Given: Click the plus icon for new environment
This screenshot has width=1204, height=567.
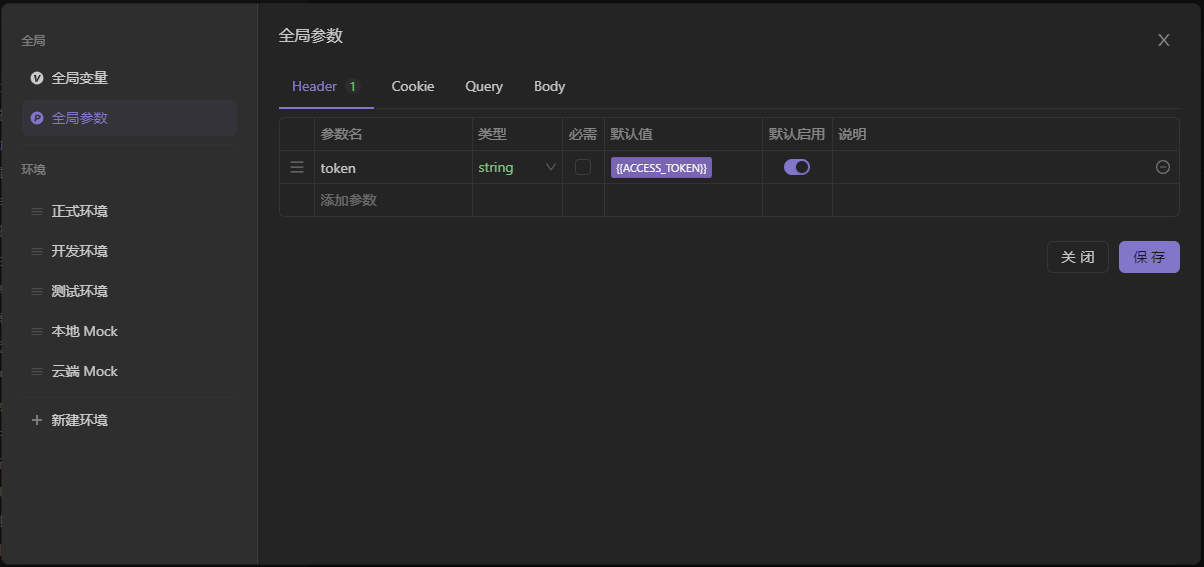Looking at the screenshot, I should point(37,420).
